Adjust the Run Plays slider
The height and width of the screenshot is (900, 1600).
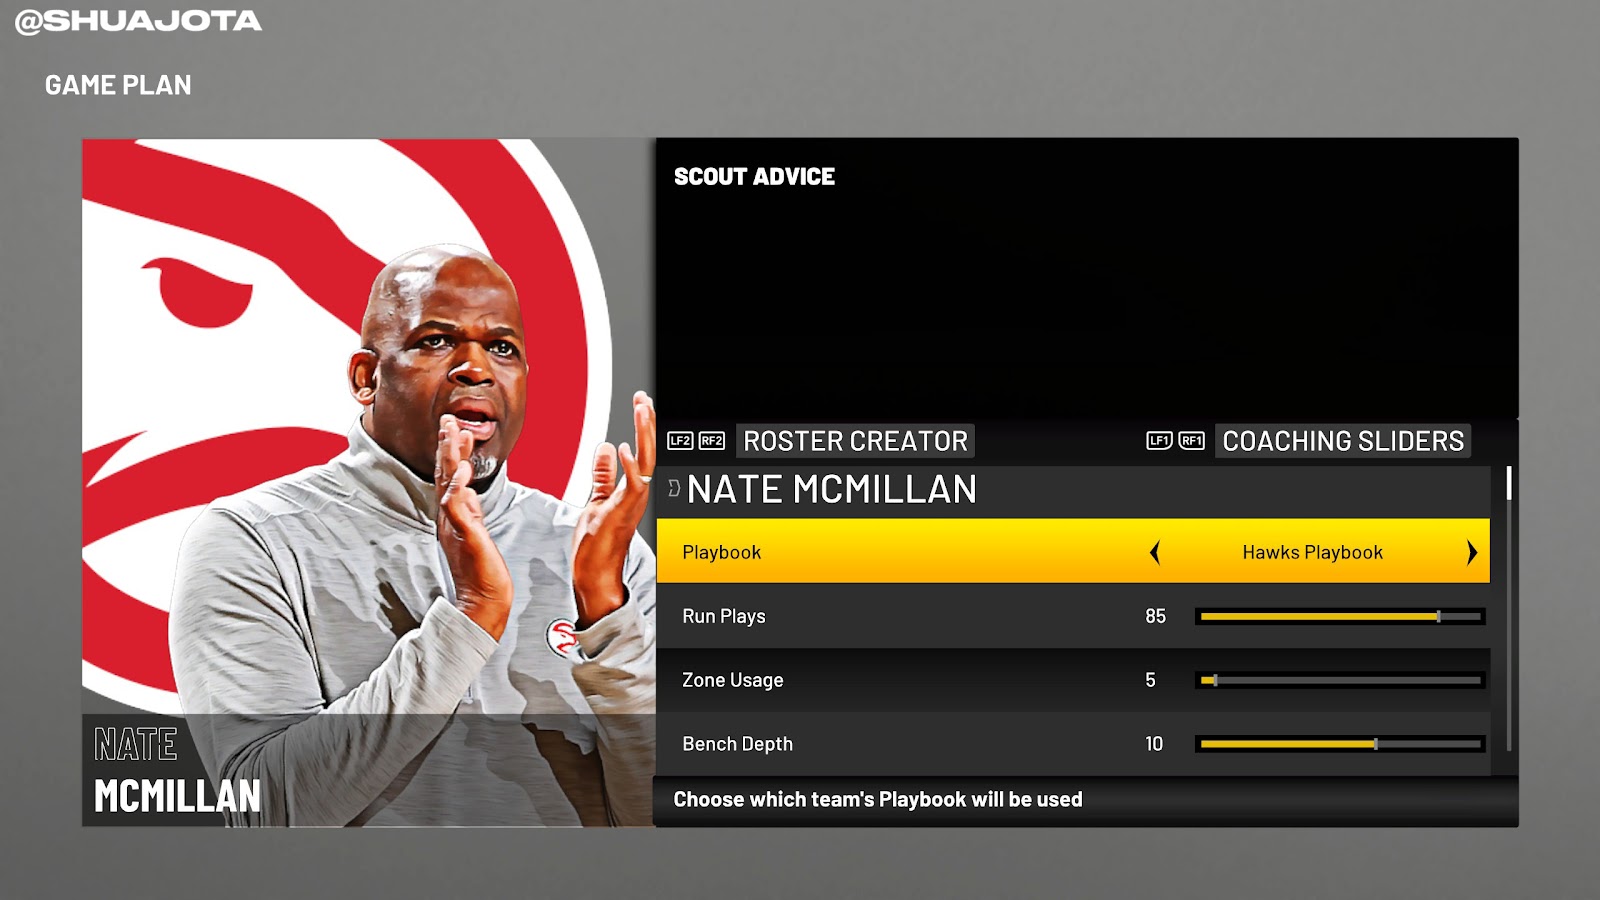[1340, 617]
